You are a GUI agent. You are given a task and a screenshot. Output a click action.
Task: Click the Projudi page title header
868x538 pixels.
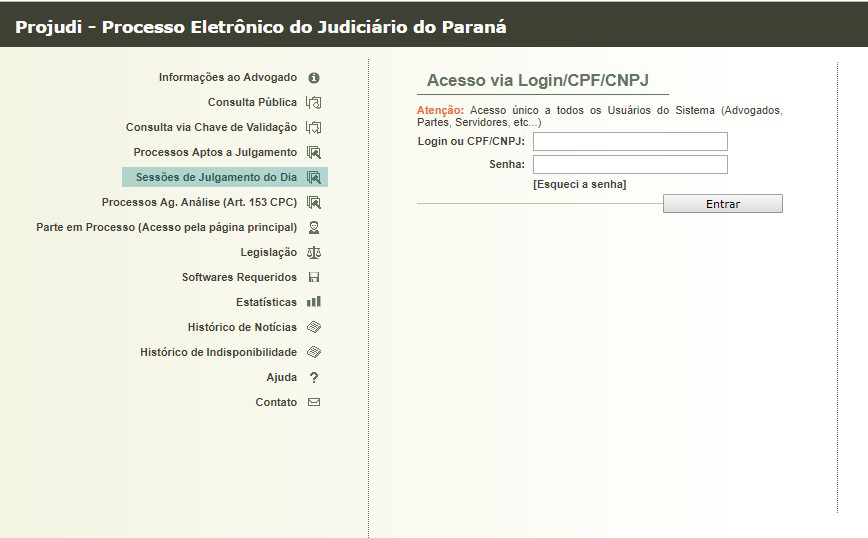[261, 27]
